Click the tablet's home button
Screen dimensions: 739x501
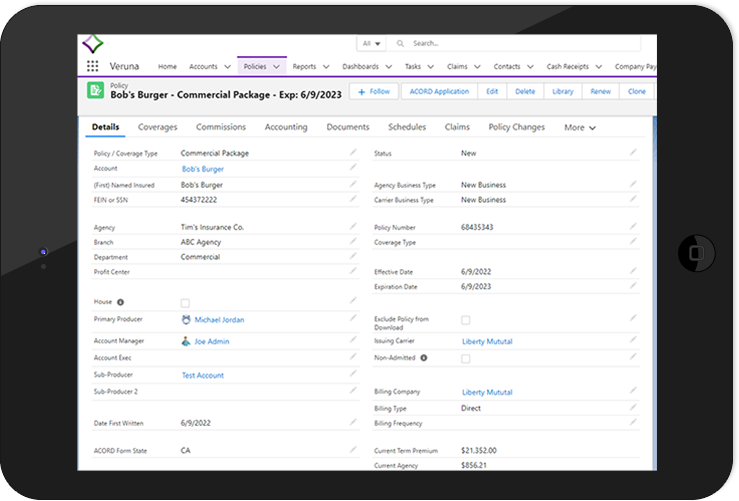coord(696,253)
